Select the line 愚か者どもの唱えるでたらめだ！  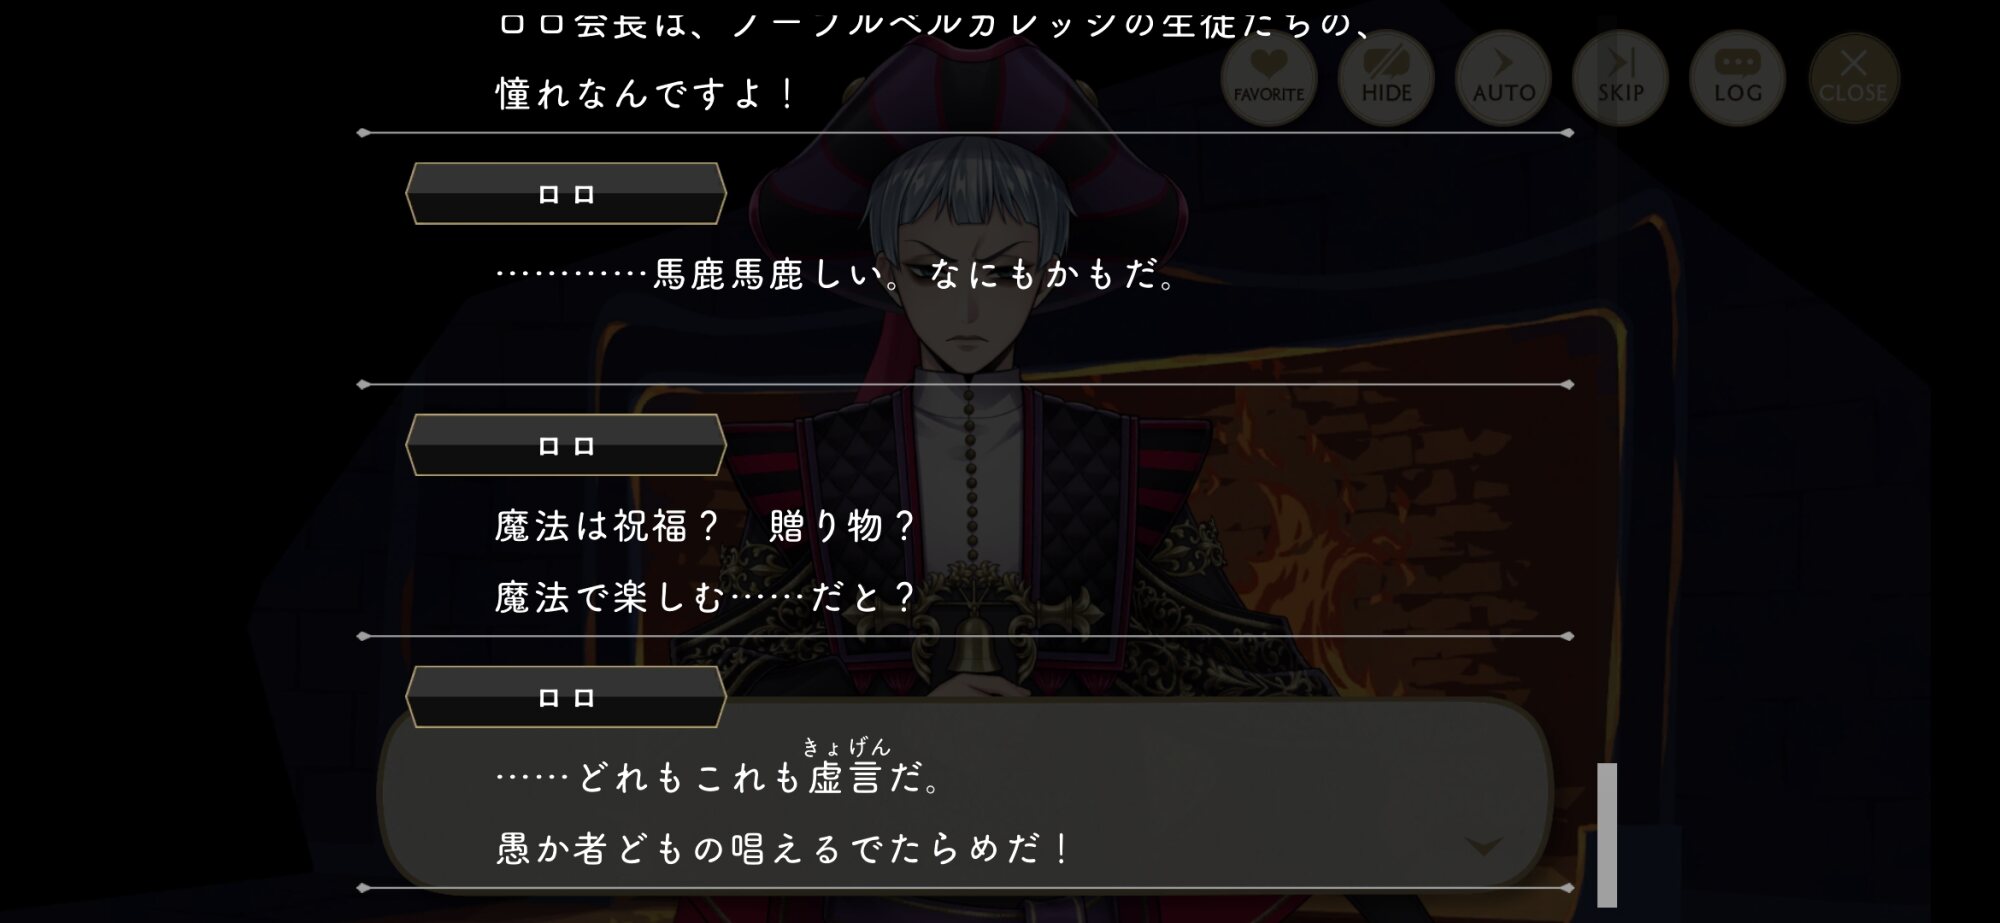(x=783, y=848)
